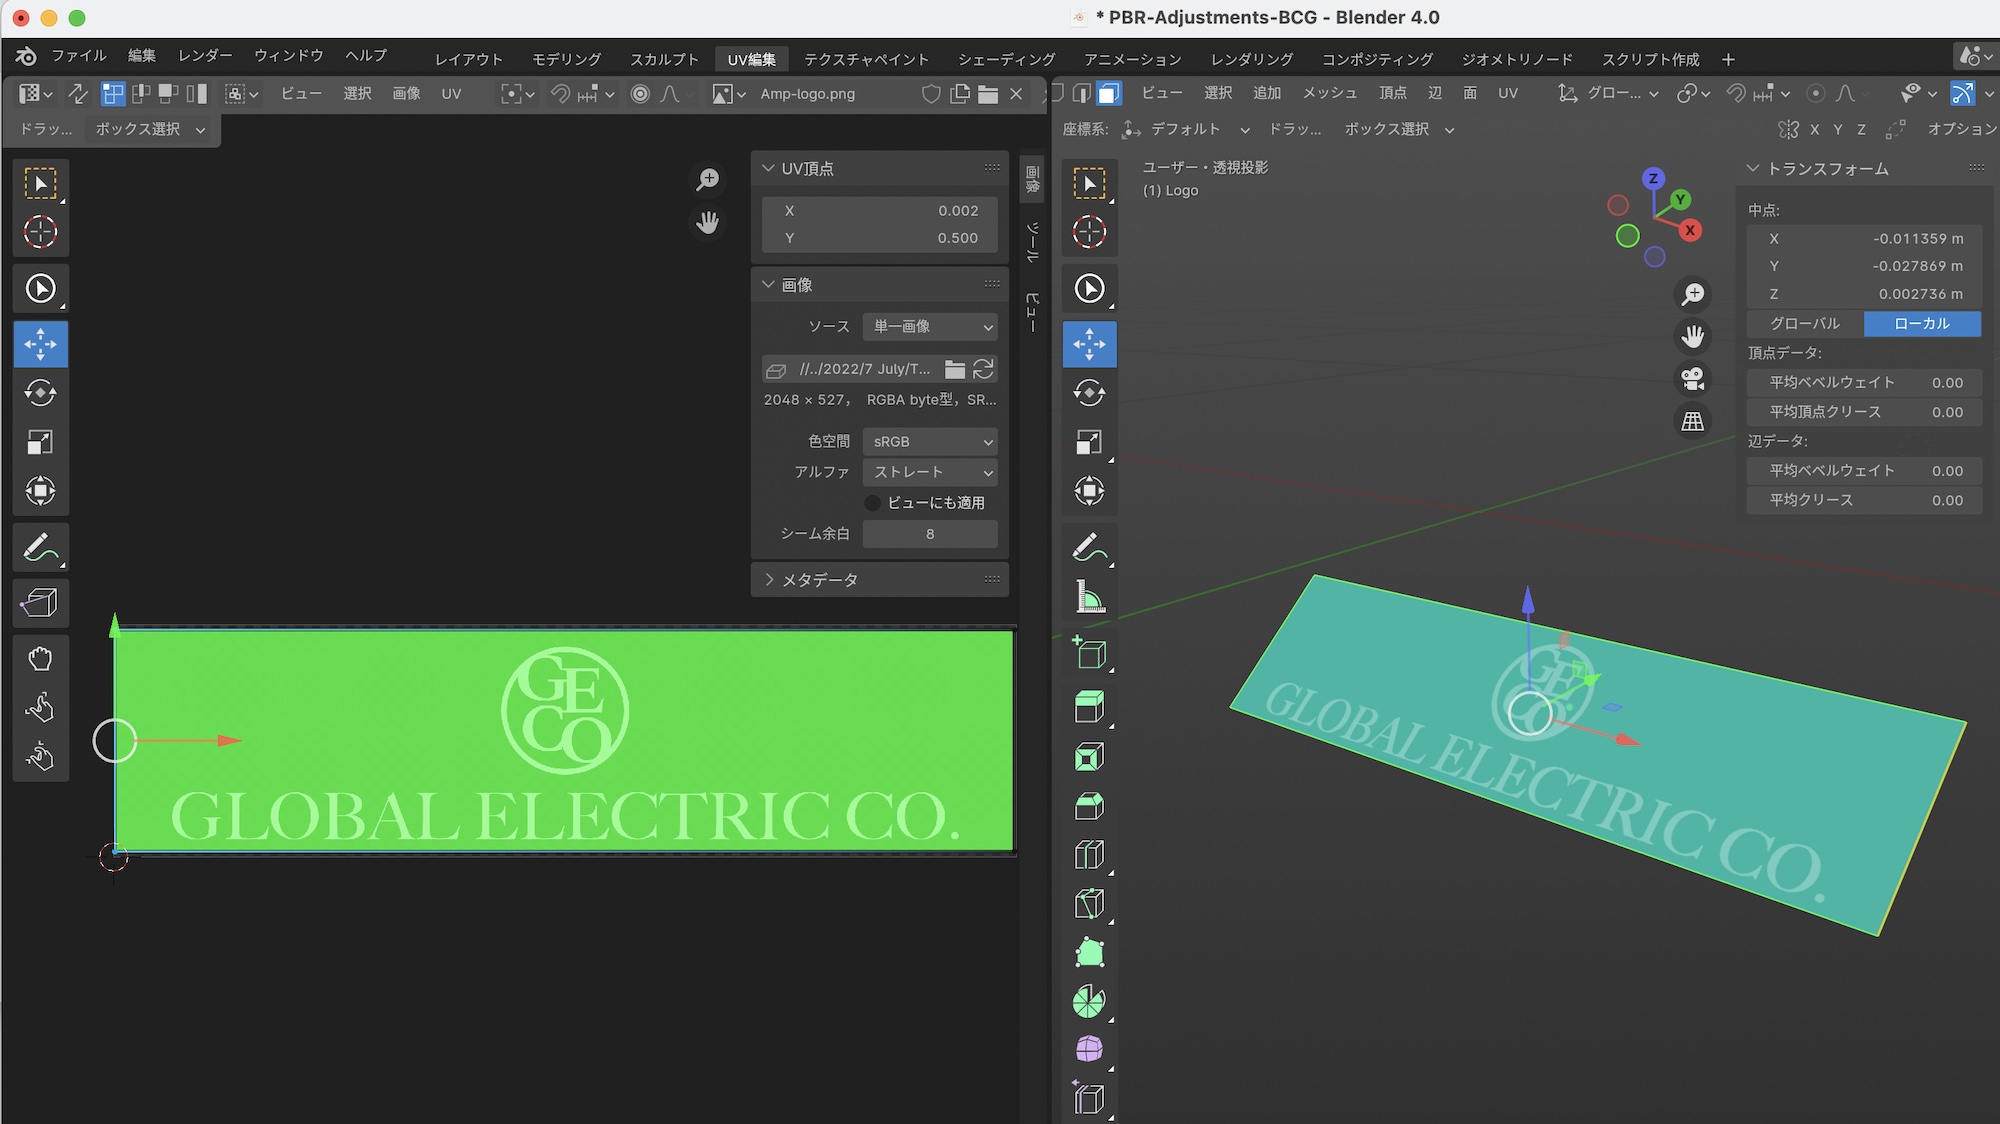Select the Knife tool in viewport
Image resolution: width=2000 pixels, height=1124 pixels.
[1089, 904]
